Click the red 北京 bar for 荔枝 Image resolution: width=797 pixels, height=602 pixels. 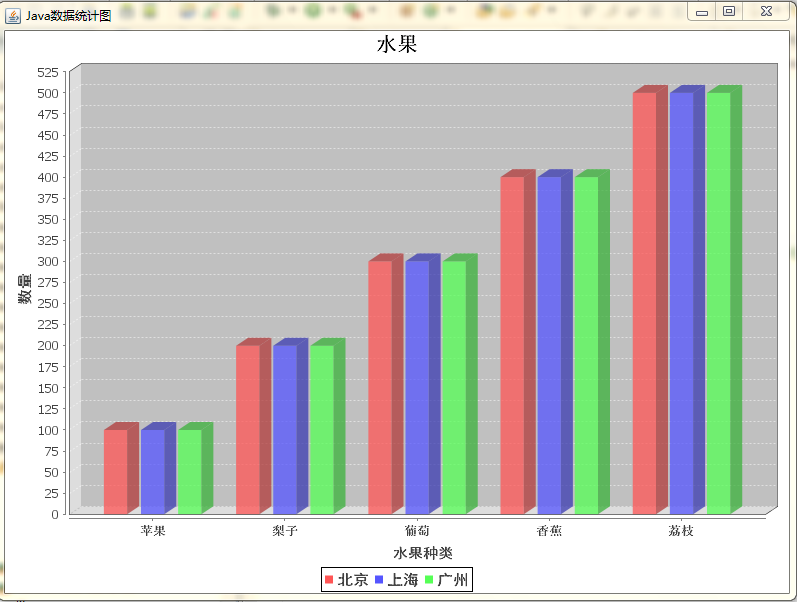(645, 303)
